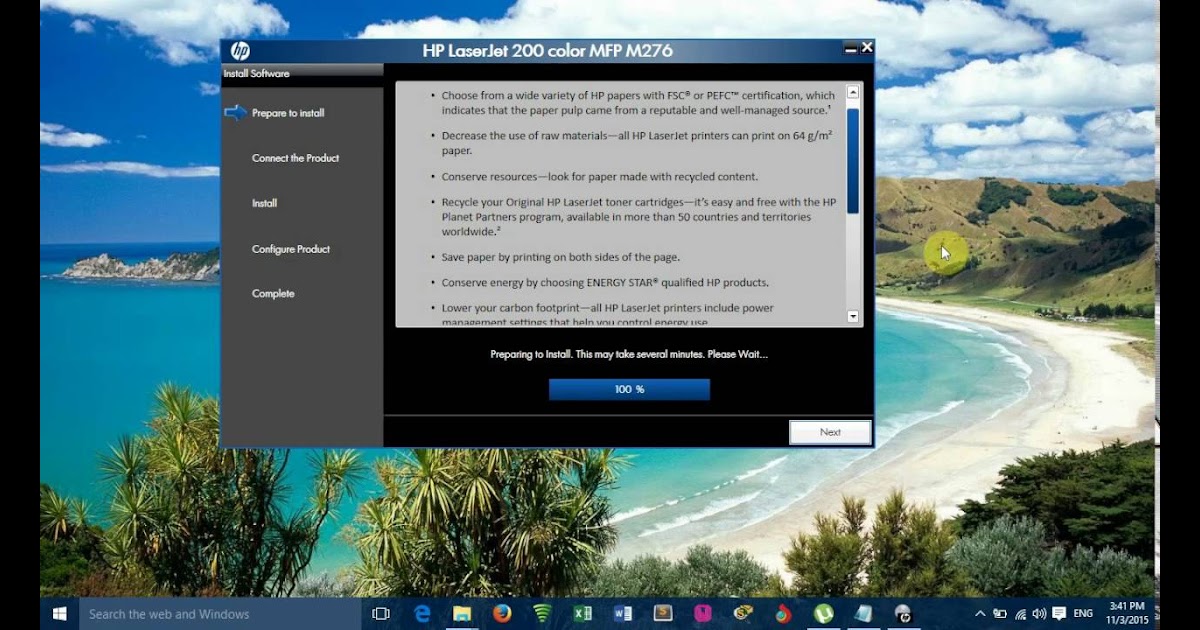
Task: Open the notepad-style icon on taskbar
Action: click(x=863, y=613)
